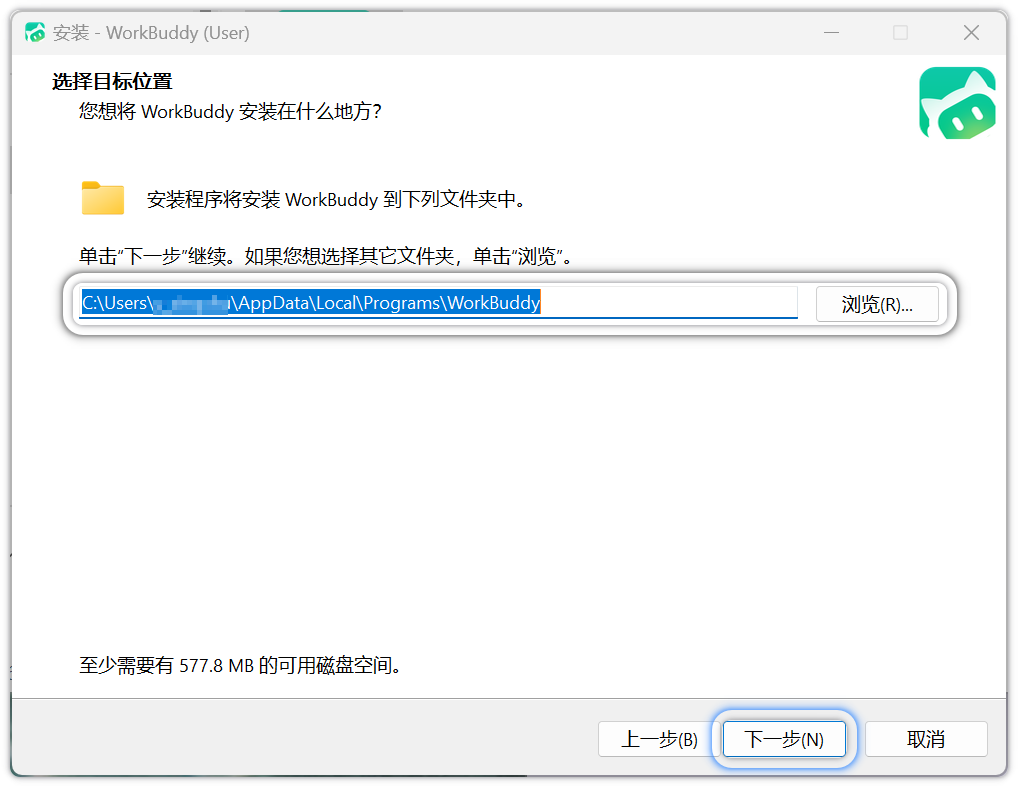Click the title text 安装 - WorkBuddy (User)
This screenshot has height=786, width=1018.
coord(151,33)
